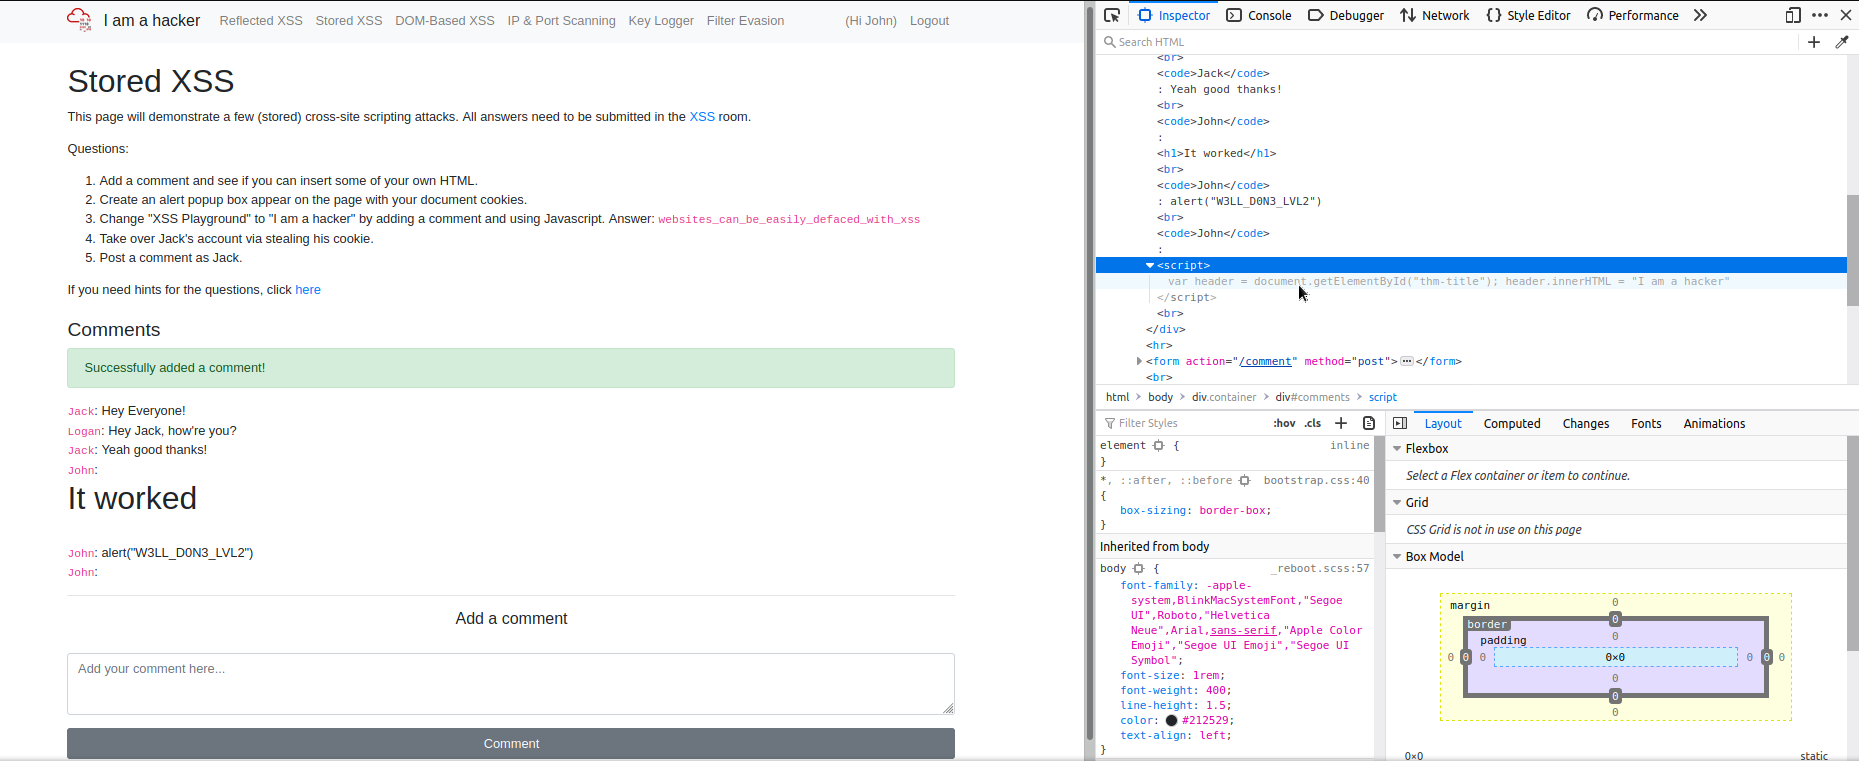
Task: Open the Network panel
Action: (1435, 15)
